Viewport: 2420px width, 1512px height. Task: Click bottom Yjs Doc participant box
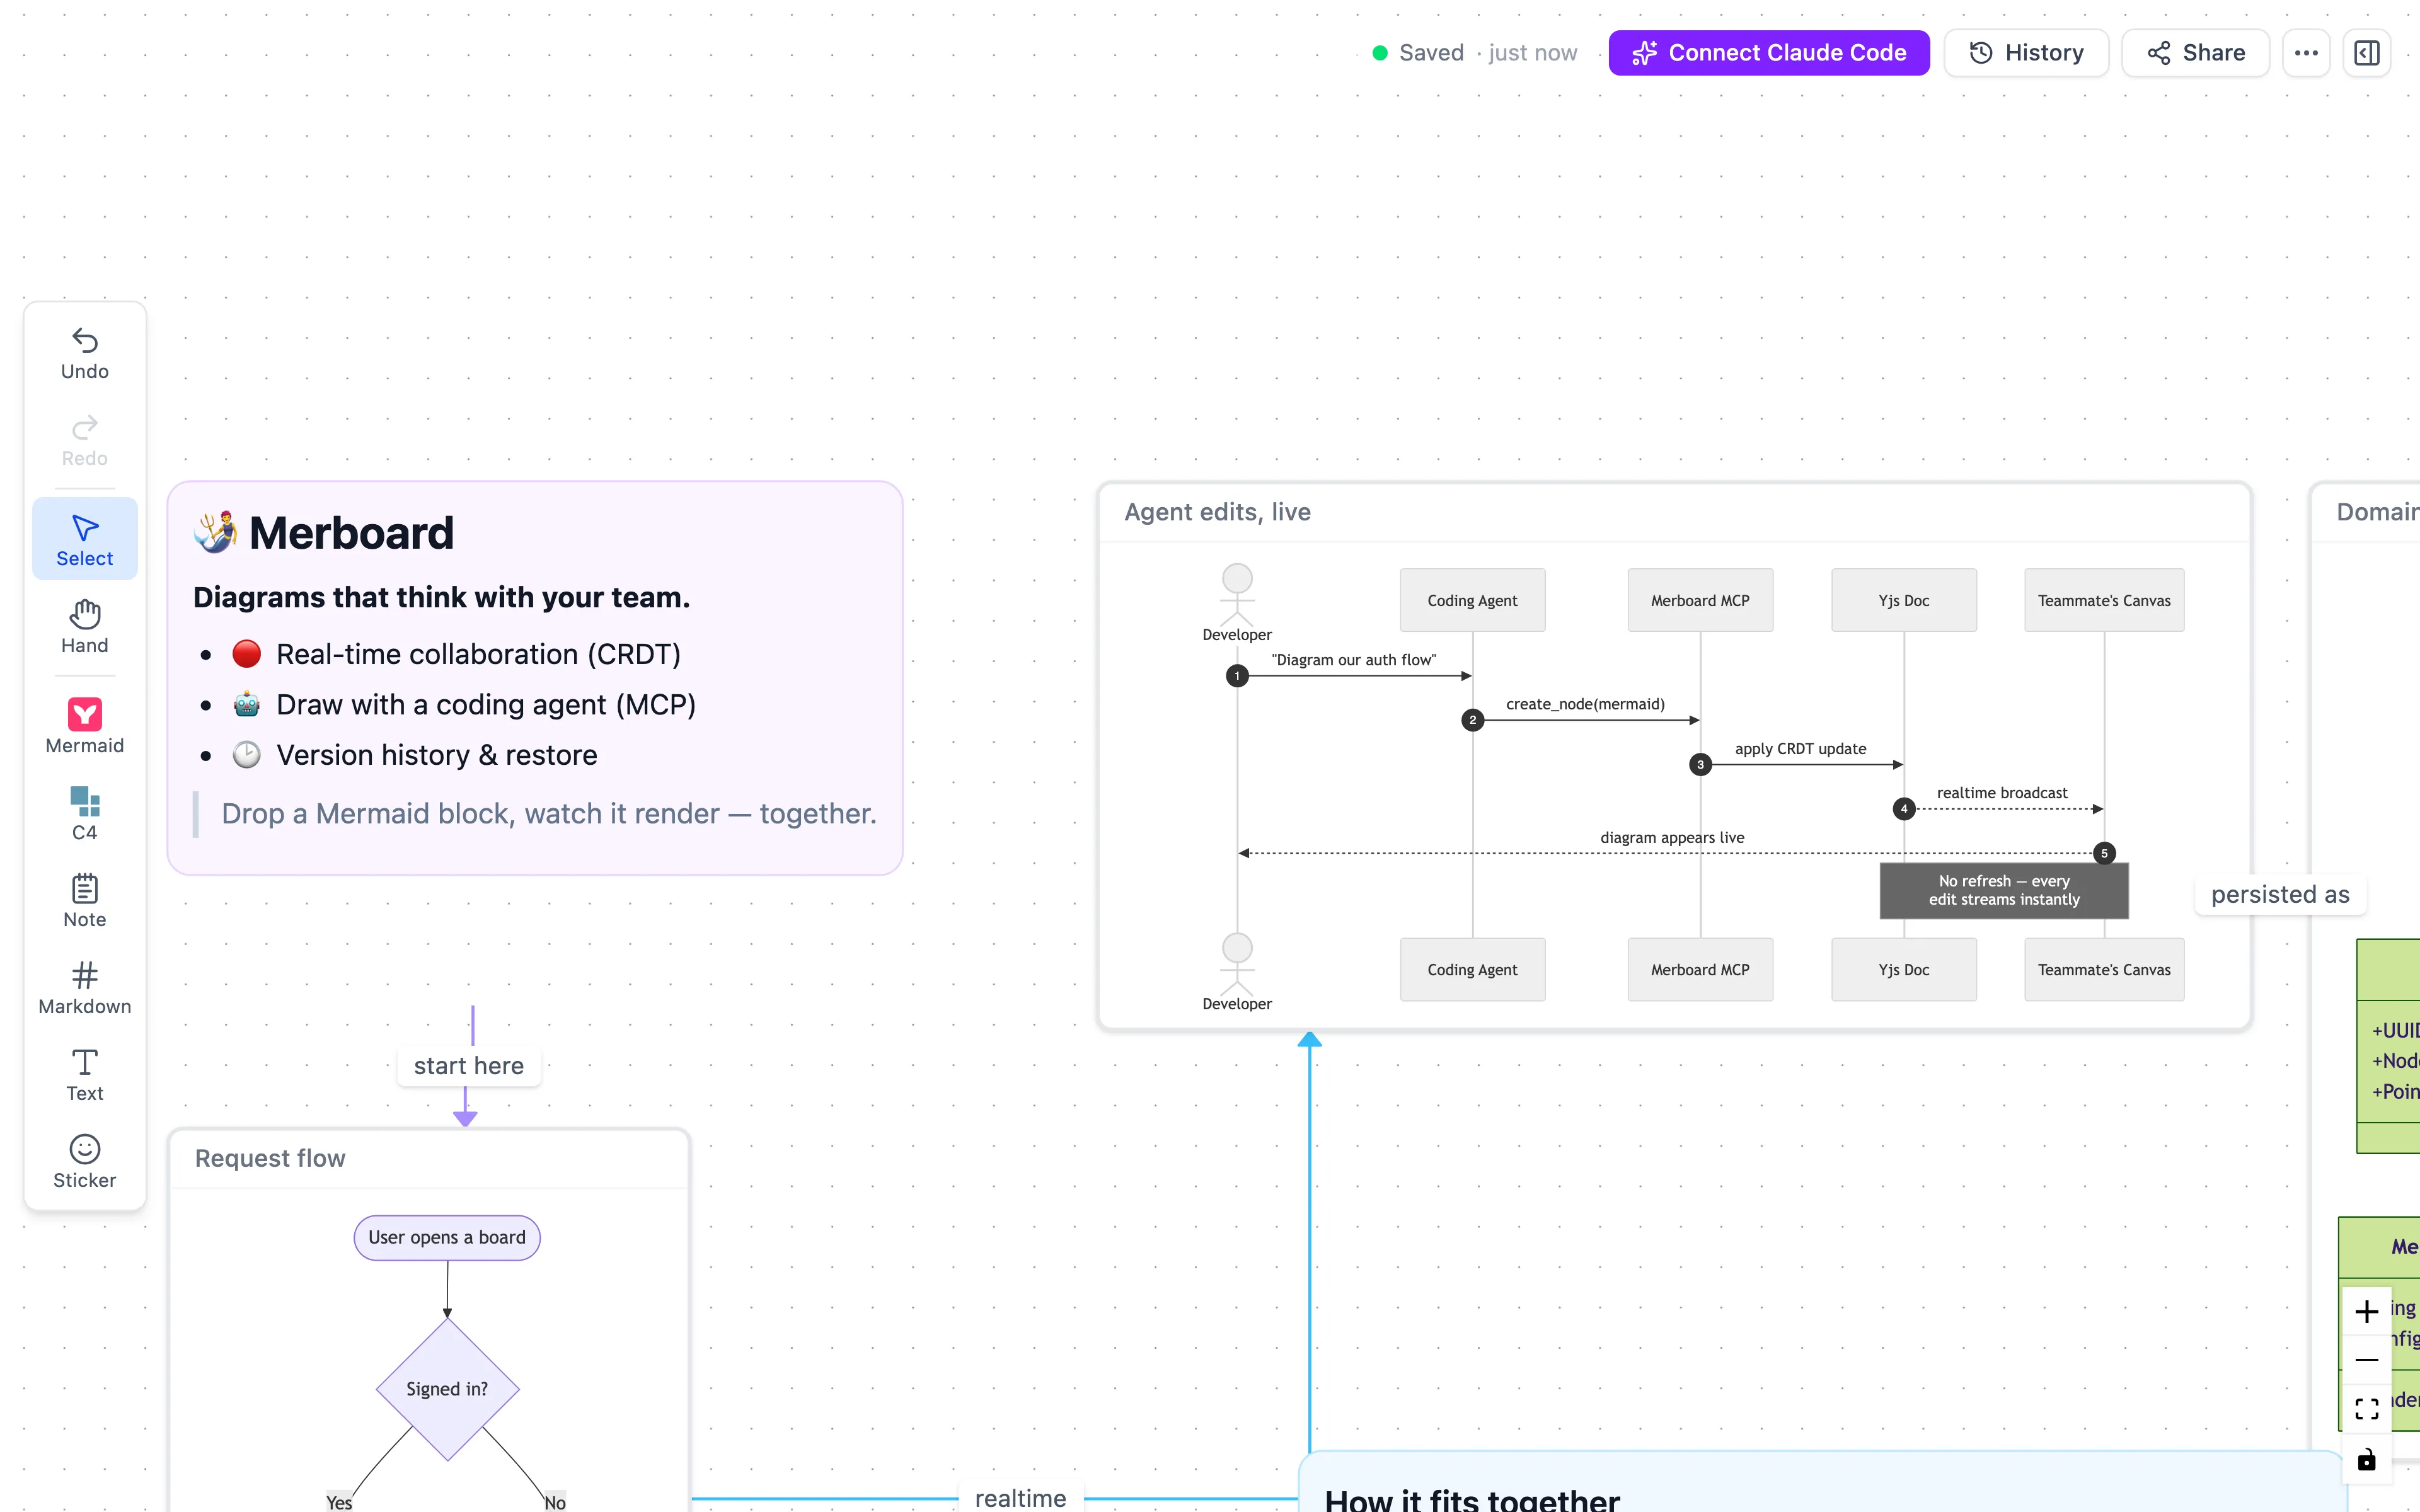tap(1904, 969)
